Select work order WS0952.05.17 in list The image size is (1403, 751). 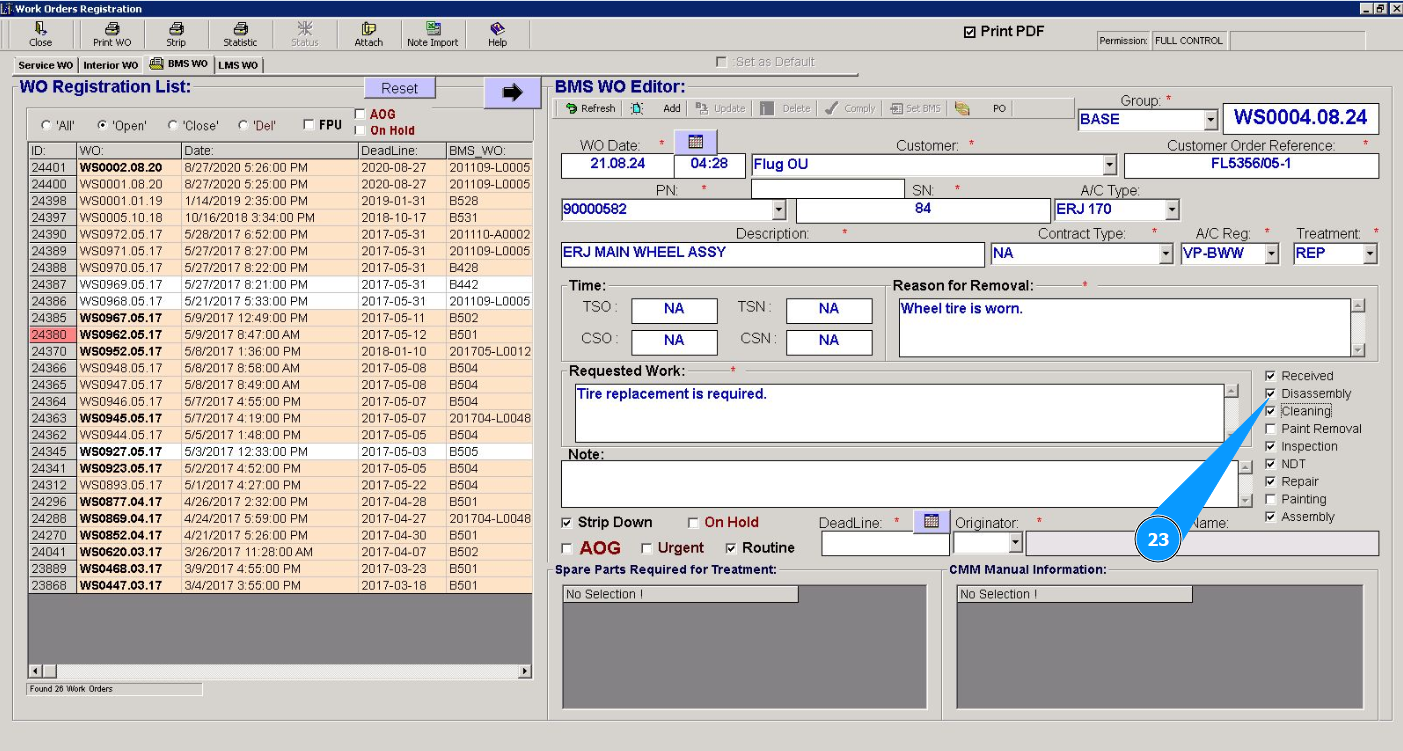tap(120, 351)
